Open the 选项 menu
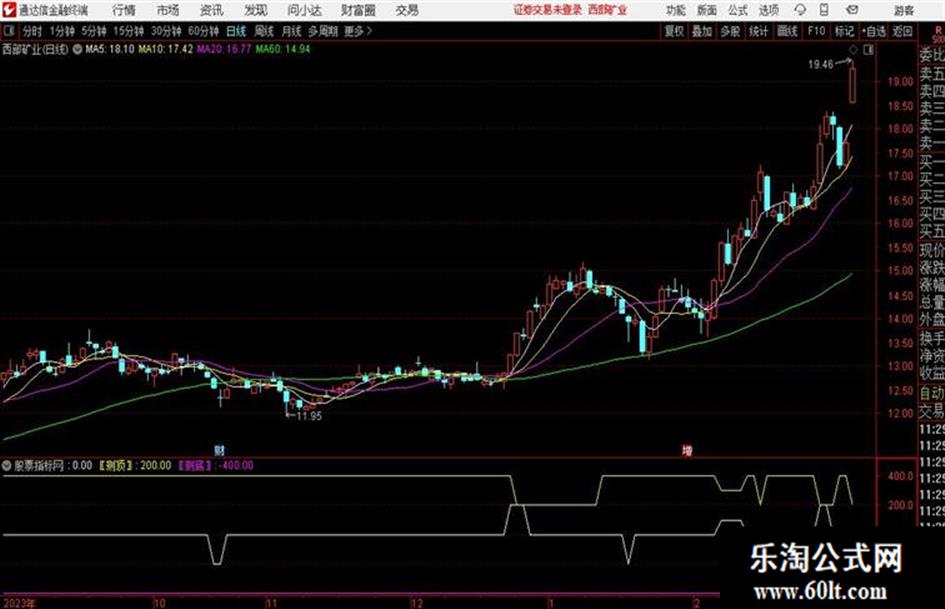 (769, 10)
